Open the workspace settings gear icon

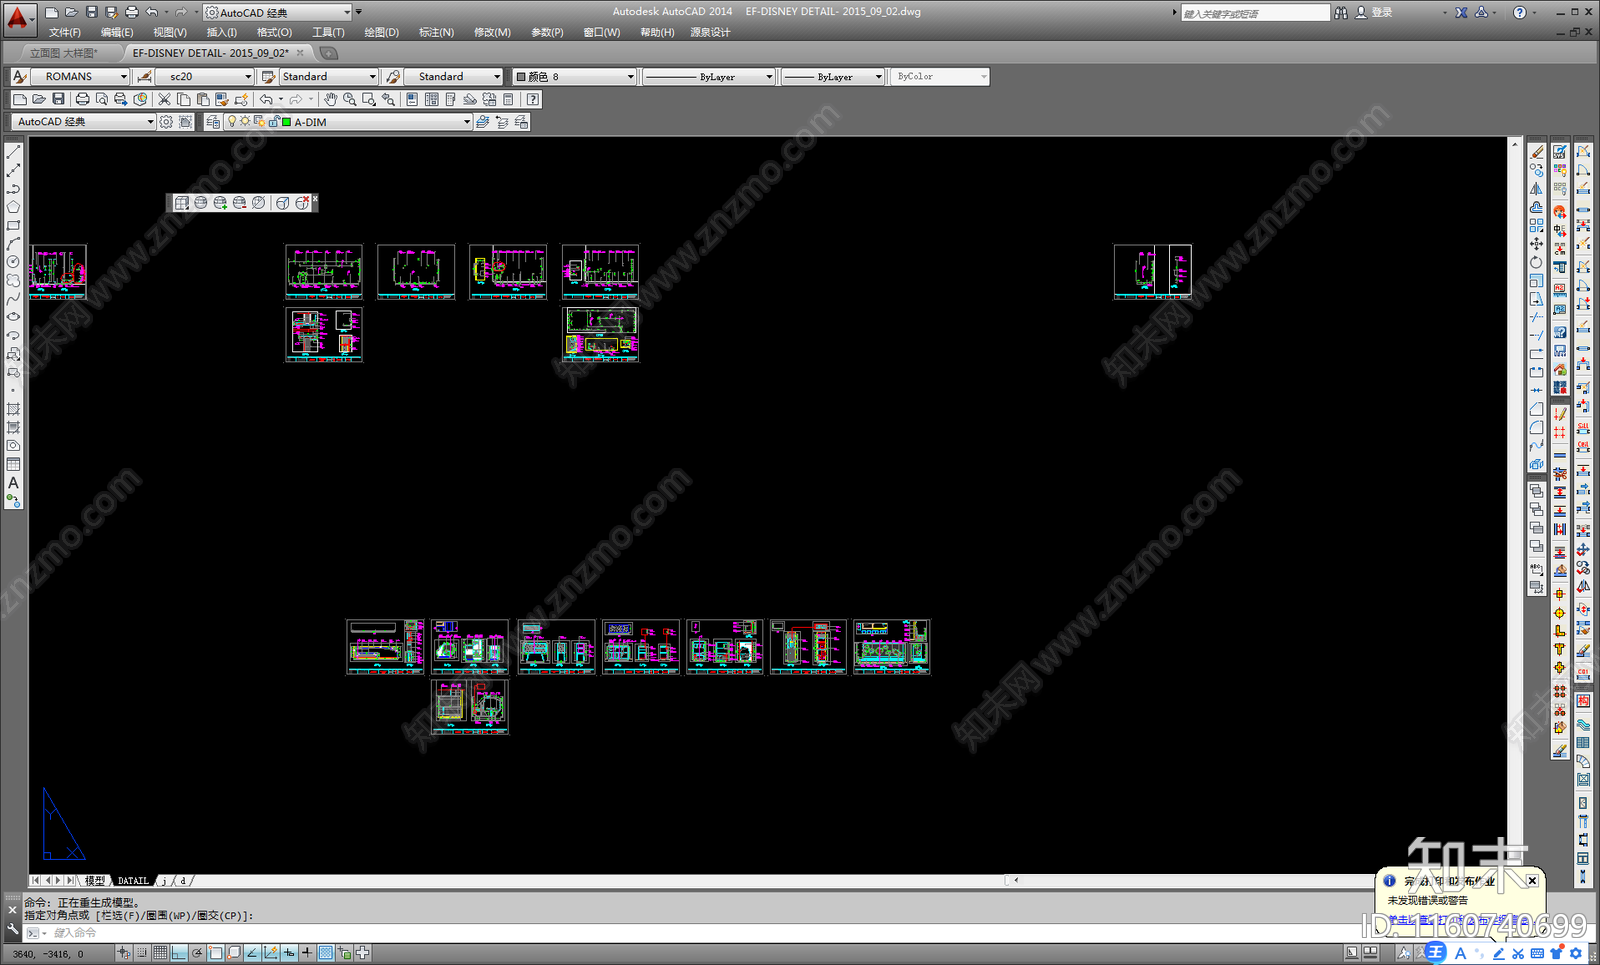[166, 122]
